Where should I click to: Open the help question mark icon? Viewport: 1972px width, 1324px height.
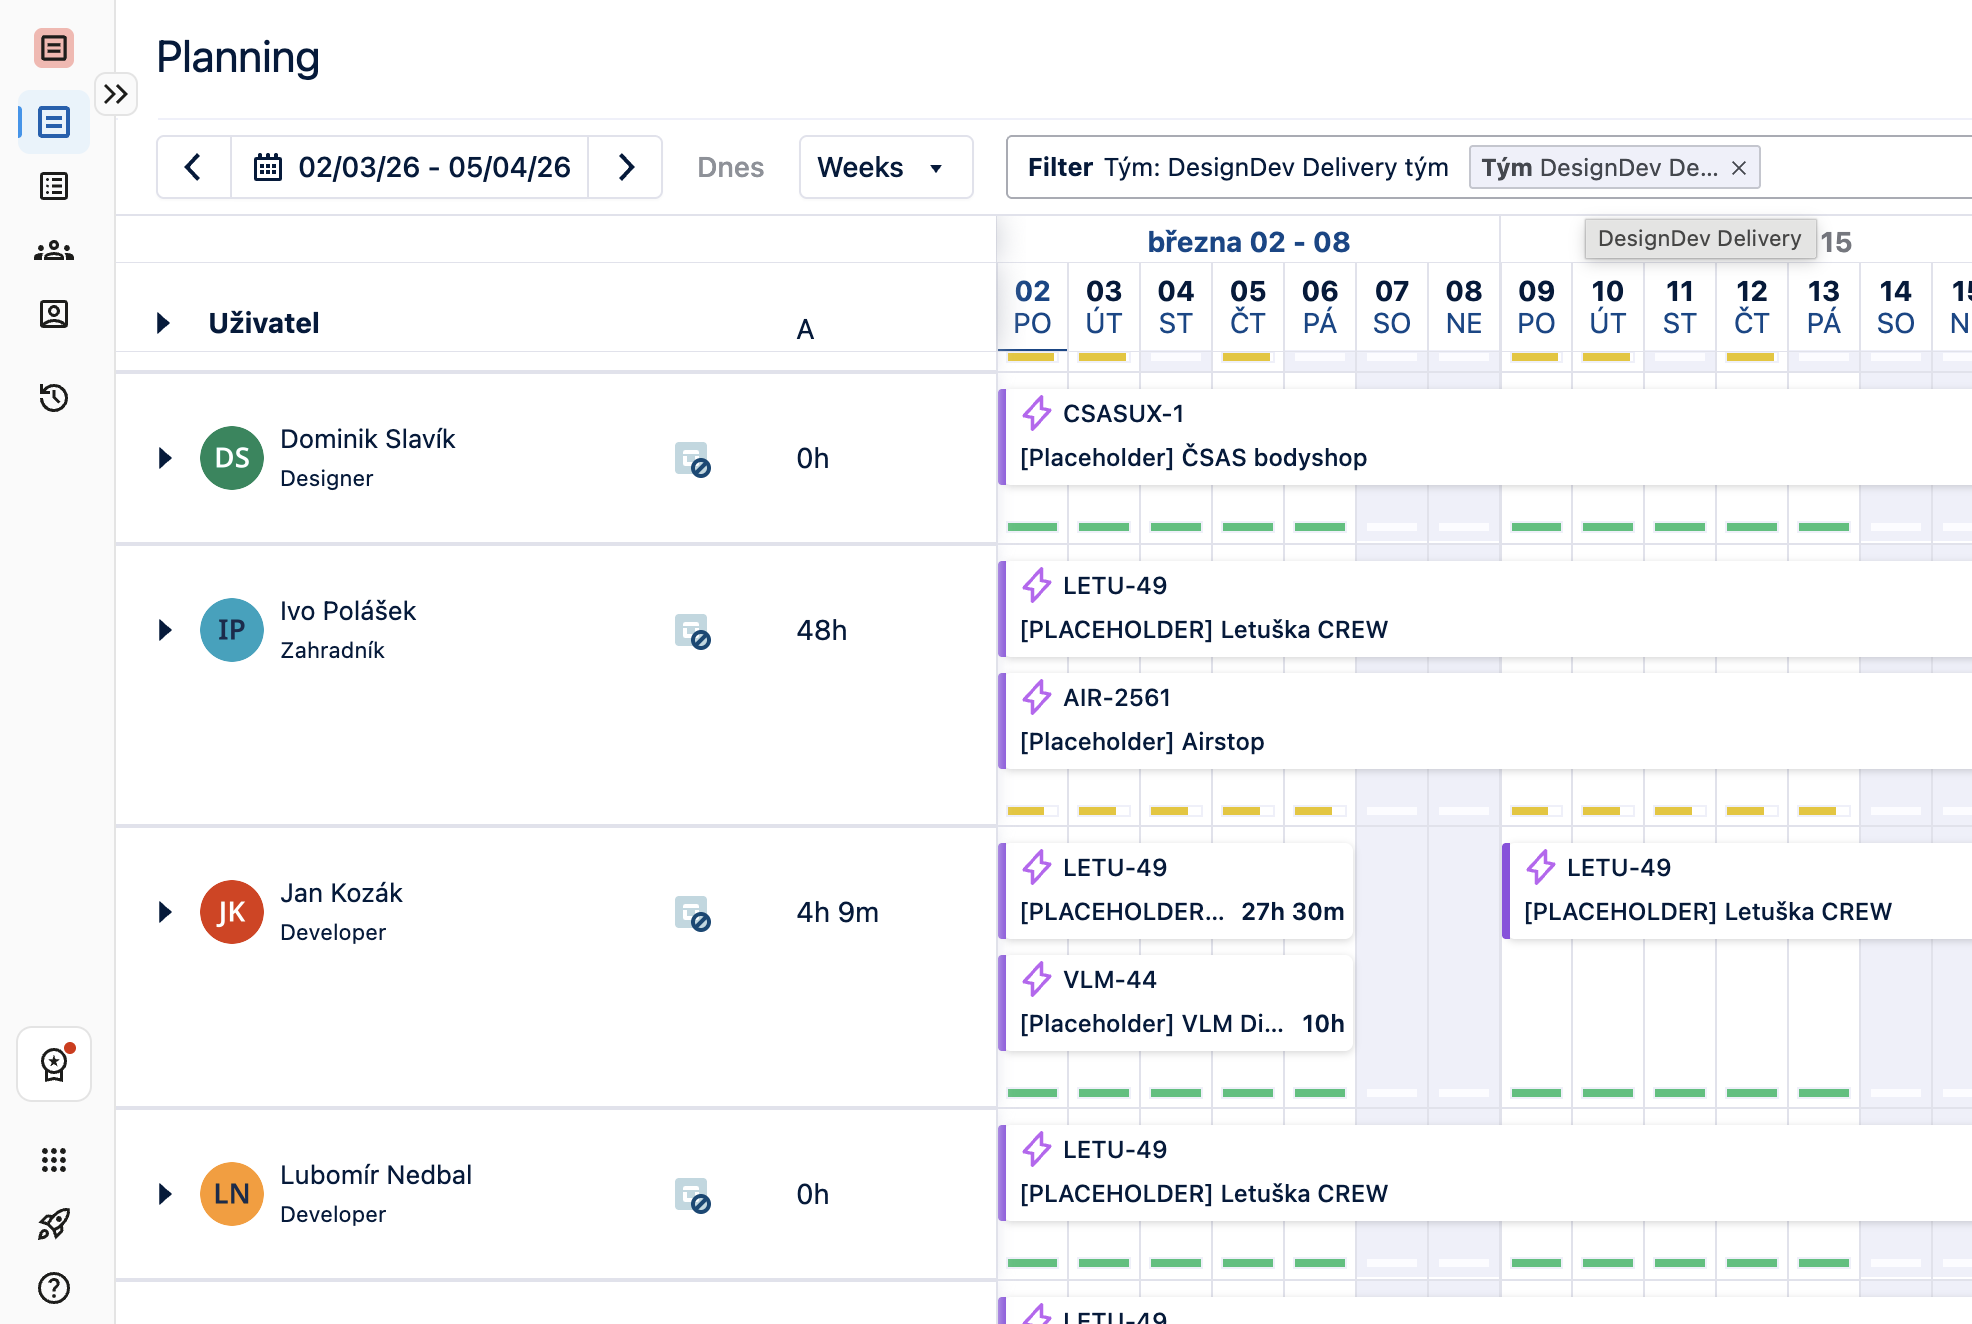[x=54, y=1288]
